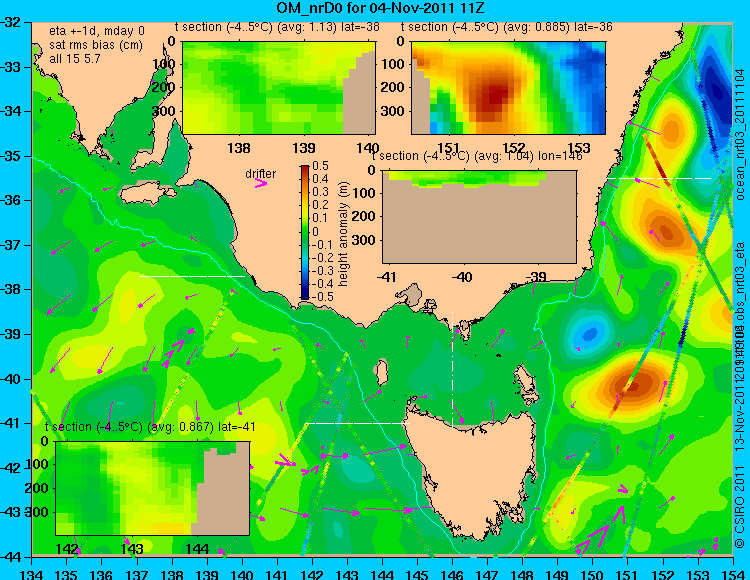Click the 'drifter' legend label
The width and height of the screenshot is (750, 580).
261,174
